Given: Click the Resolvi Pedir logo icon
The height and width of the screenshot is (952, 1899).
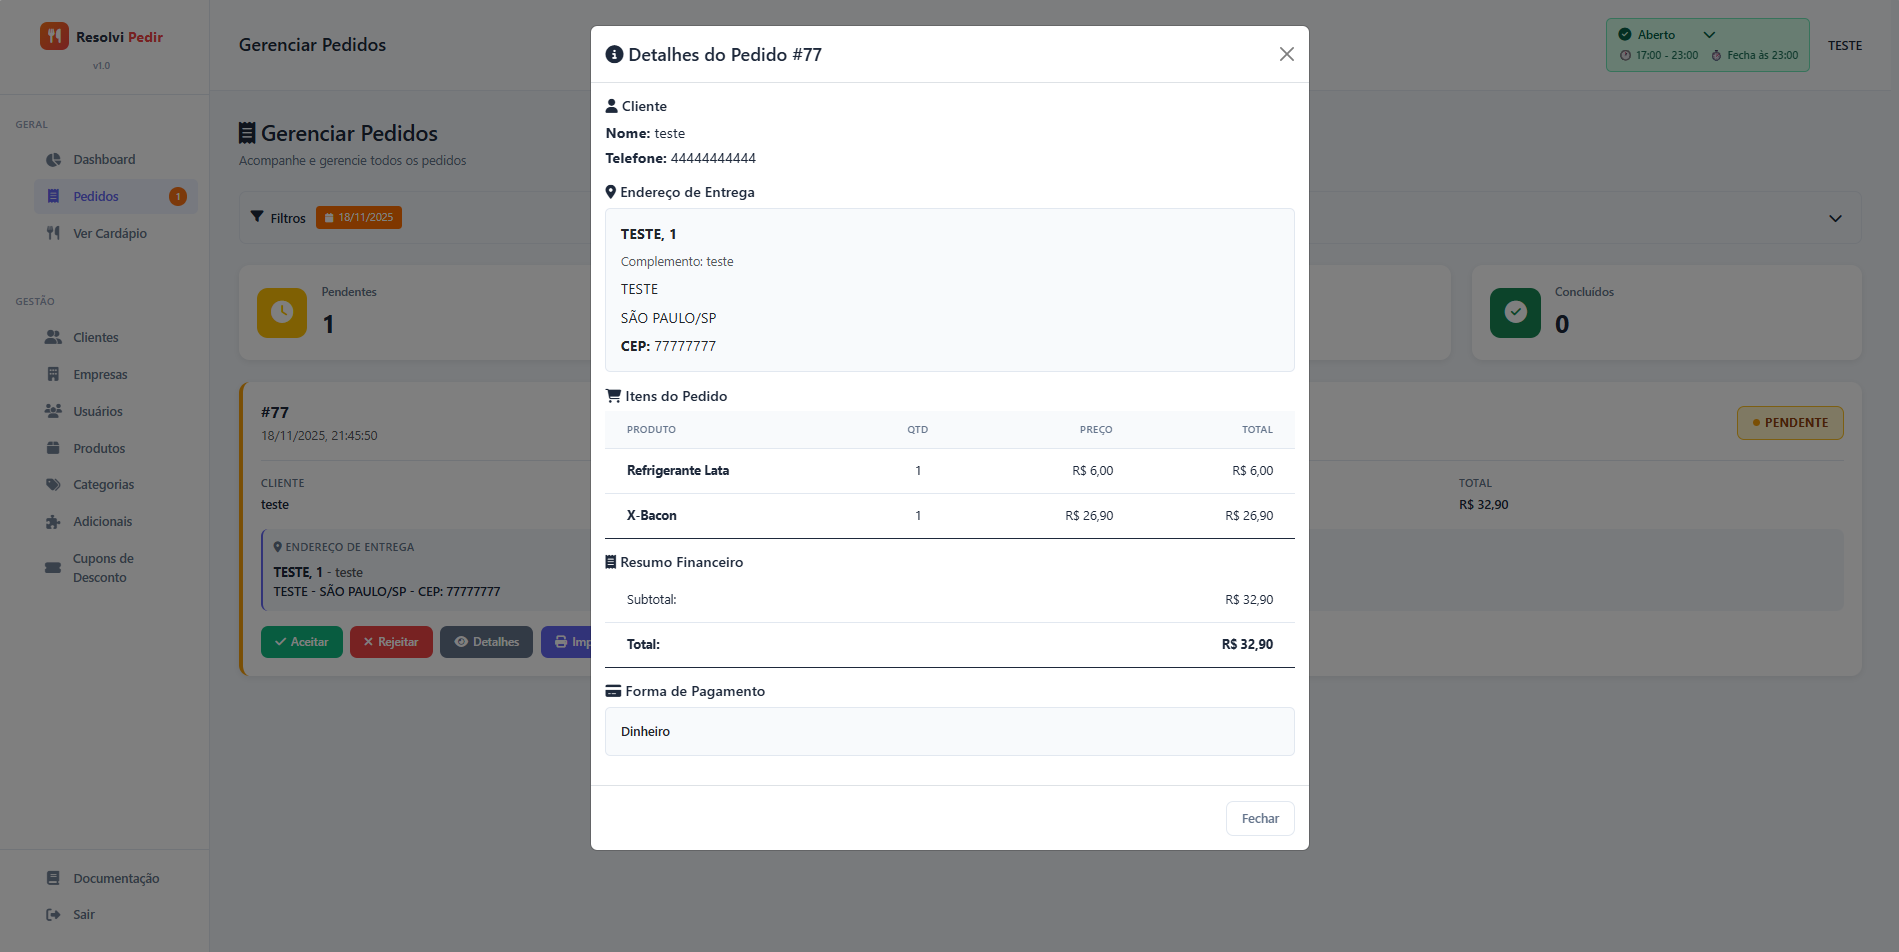Looking at the screenshot, I should (x=54, y=36).
